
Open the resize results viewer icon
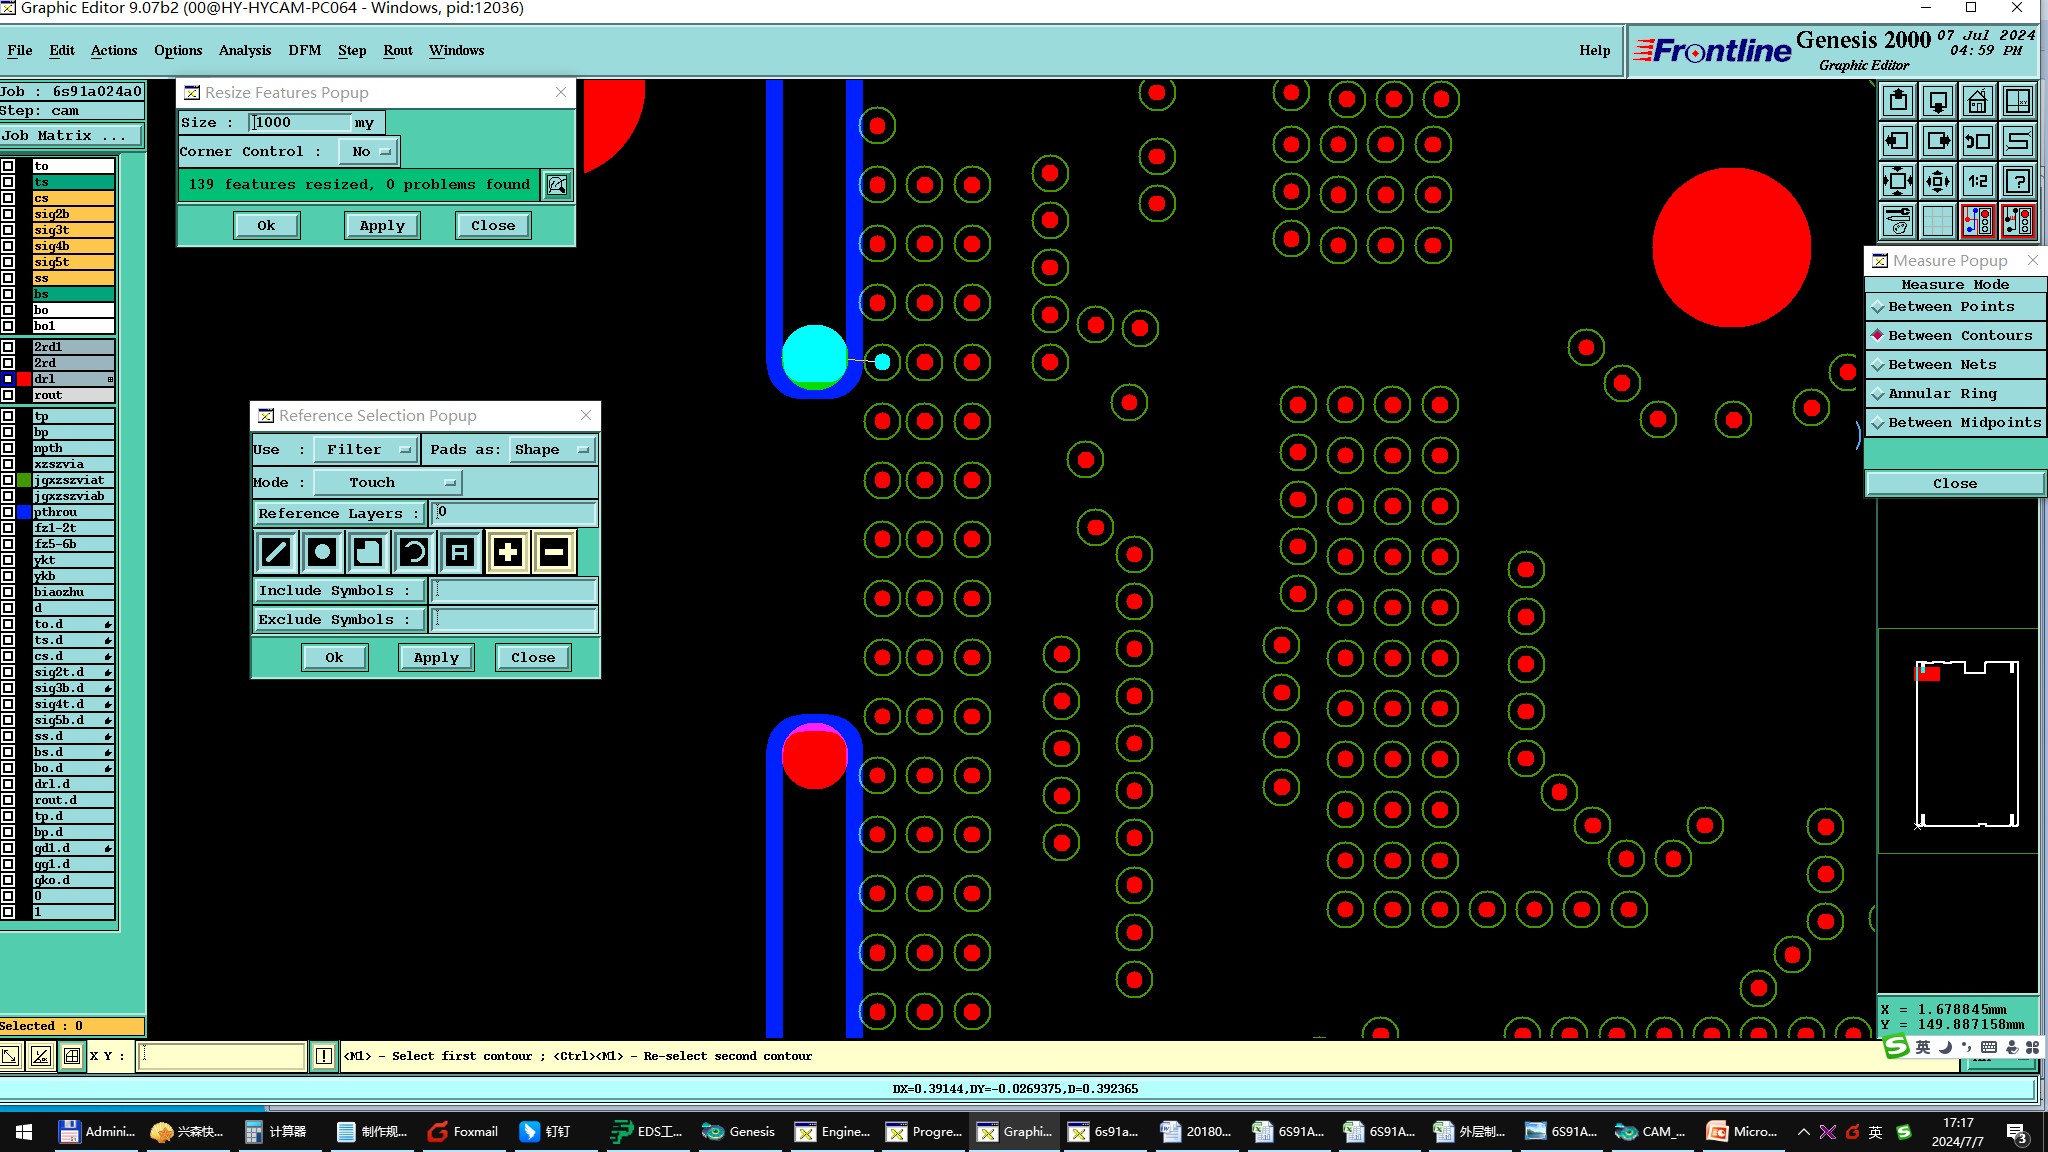(x=557, y=185)
